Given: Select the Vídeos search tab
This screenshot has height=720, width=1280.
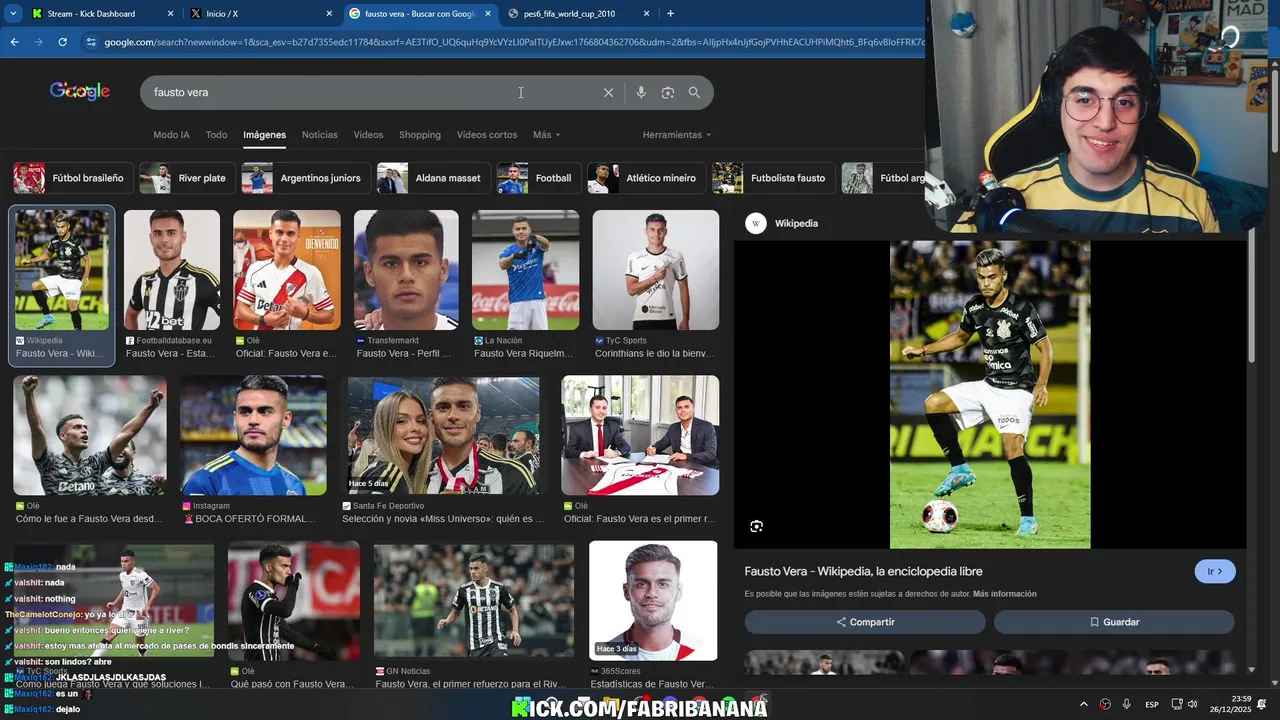Looking at the screenshot, I should pyautogui.click(x=368, y=135).
